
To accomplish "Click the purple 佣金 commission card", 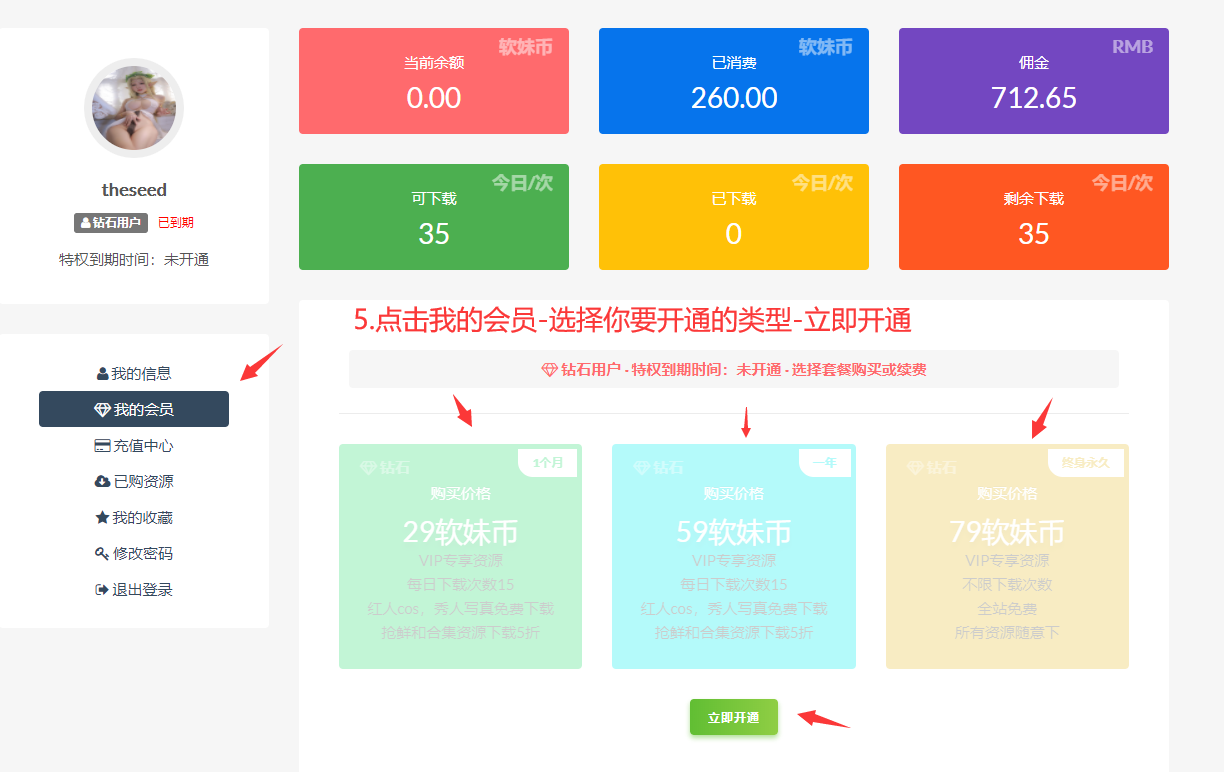I will pyautogui.click(x=1033, y=81).
